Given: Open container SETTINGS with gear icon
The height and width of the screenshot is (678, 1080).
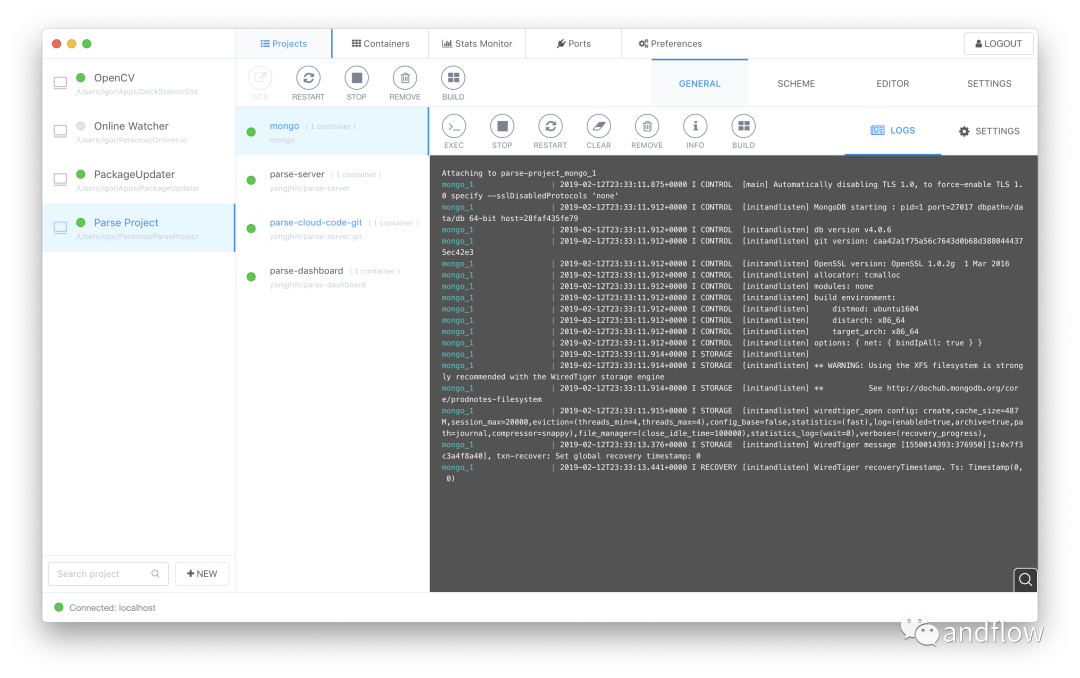Looking at the screenshot, I should pos(989,131).
